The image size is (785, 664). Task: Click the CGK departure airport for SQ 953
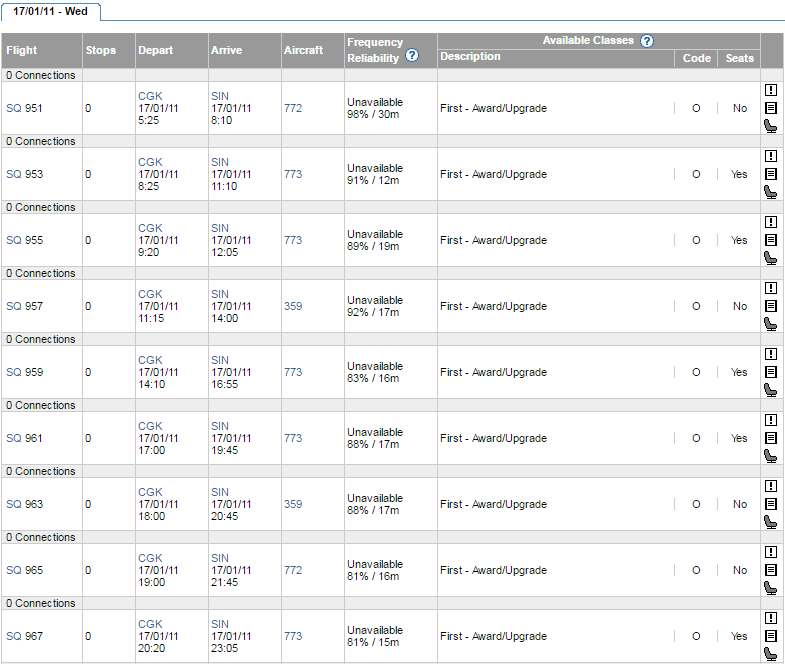pyautogui.click(x=150, y=162)
